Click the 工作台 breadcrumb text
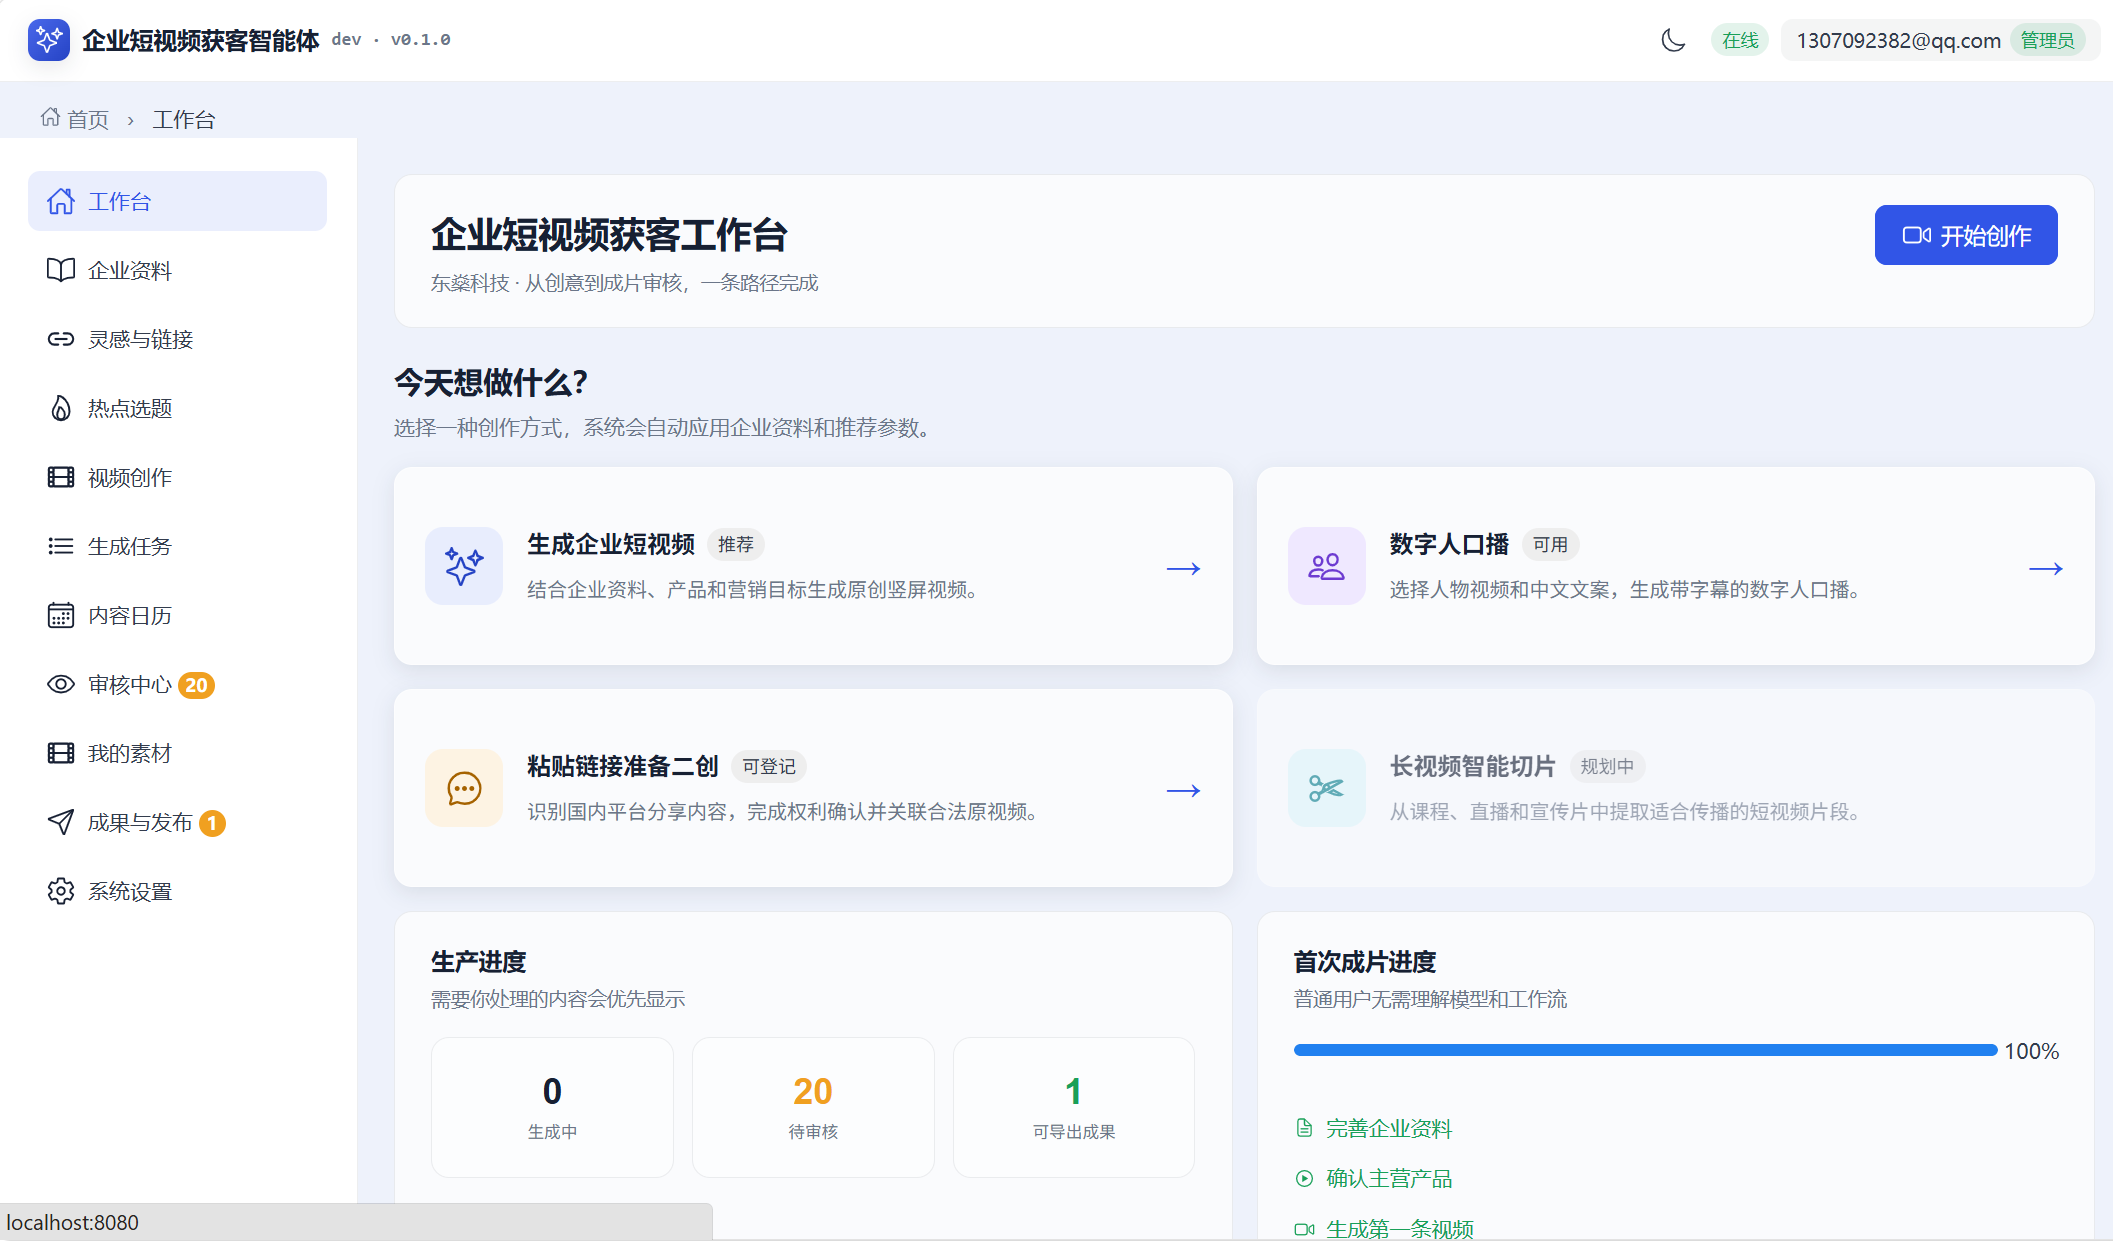The image size is (2113, 1243). [184, 119]
